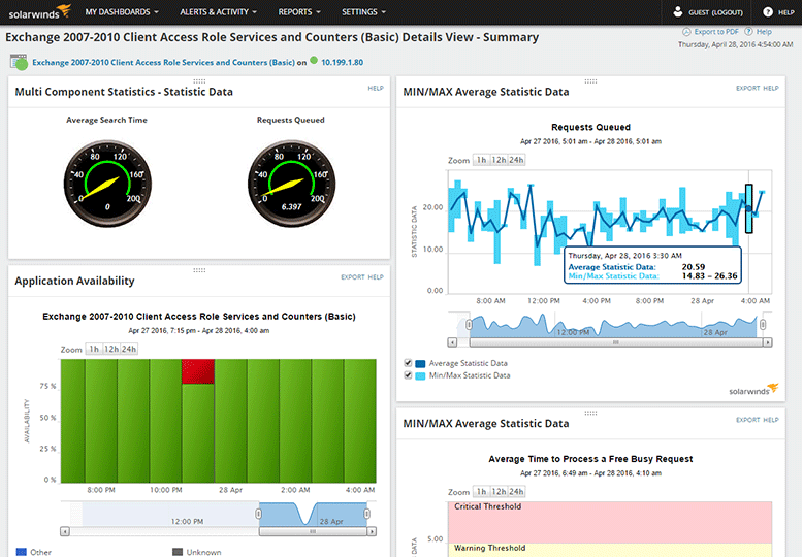Image resolution: width=802 pixels, height=557 pixels.
Task: Uncheck Min/Max Statistic Data checkbox
Action: coord(408,375)
